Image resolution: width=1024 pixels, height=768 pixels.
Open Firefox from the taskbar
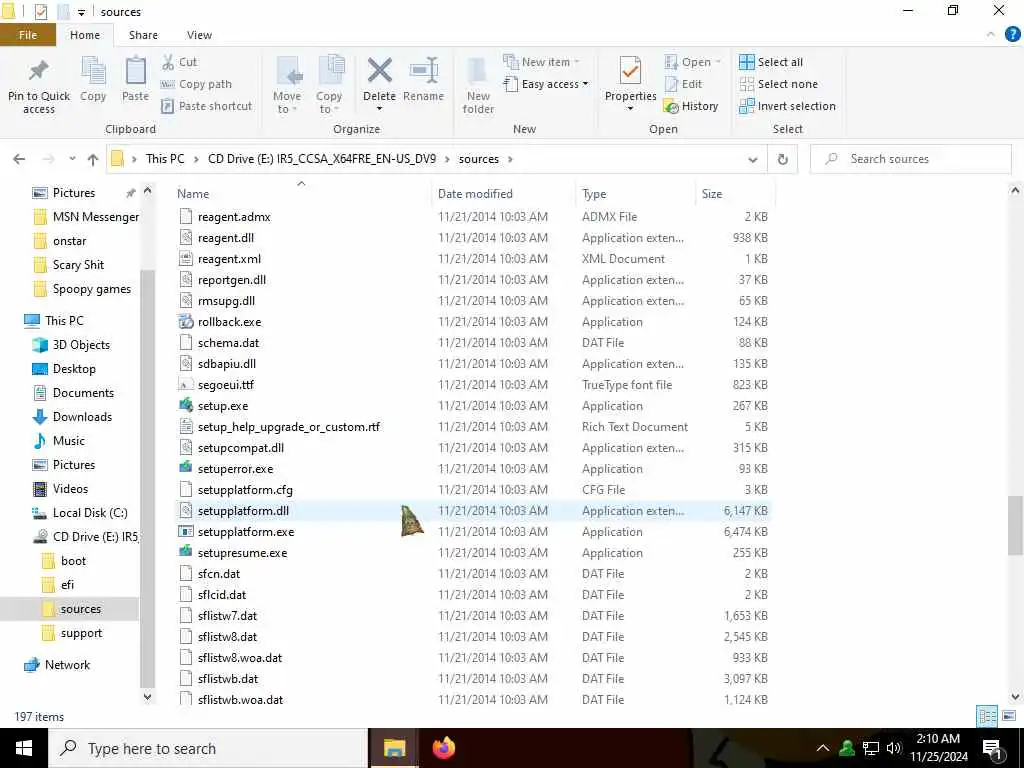[x=443, y=748]
